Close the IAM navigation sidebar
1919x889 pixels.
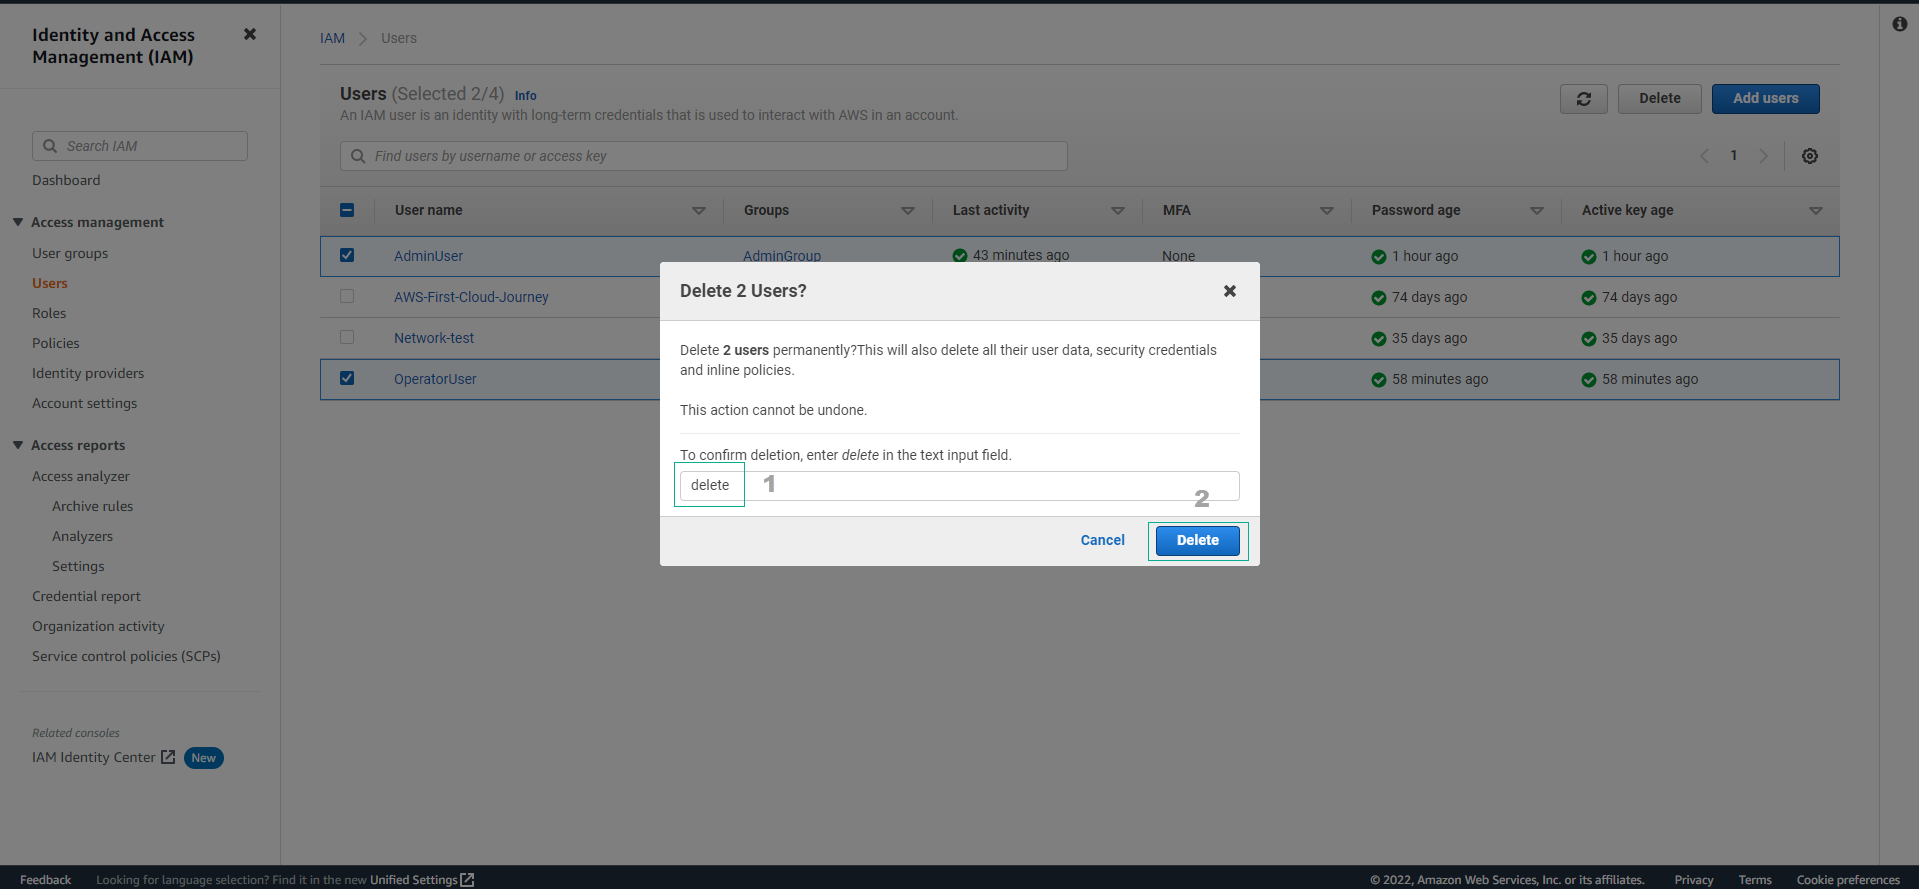pos(250,34)
